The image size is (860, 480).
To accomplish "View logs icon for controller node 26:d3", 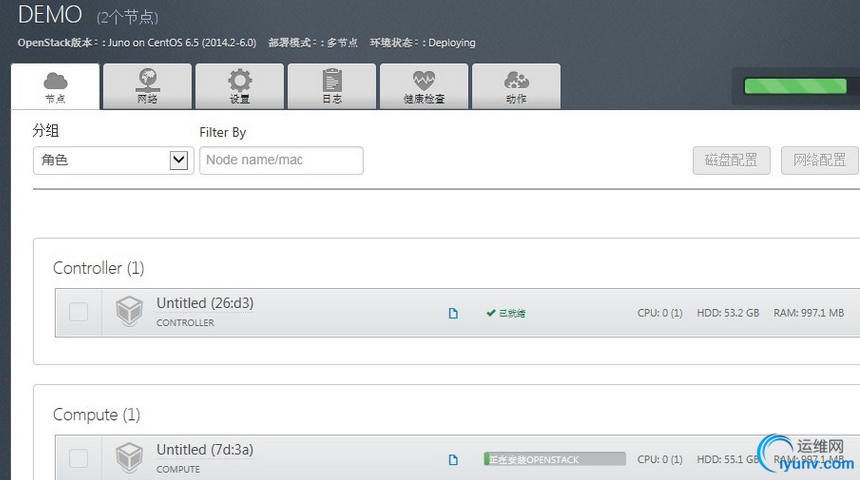I will (x=453, y=313).
